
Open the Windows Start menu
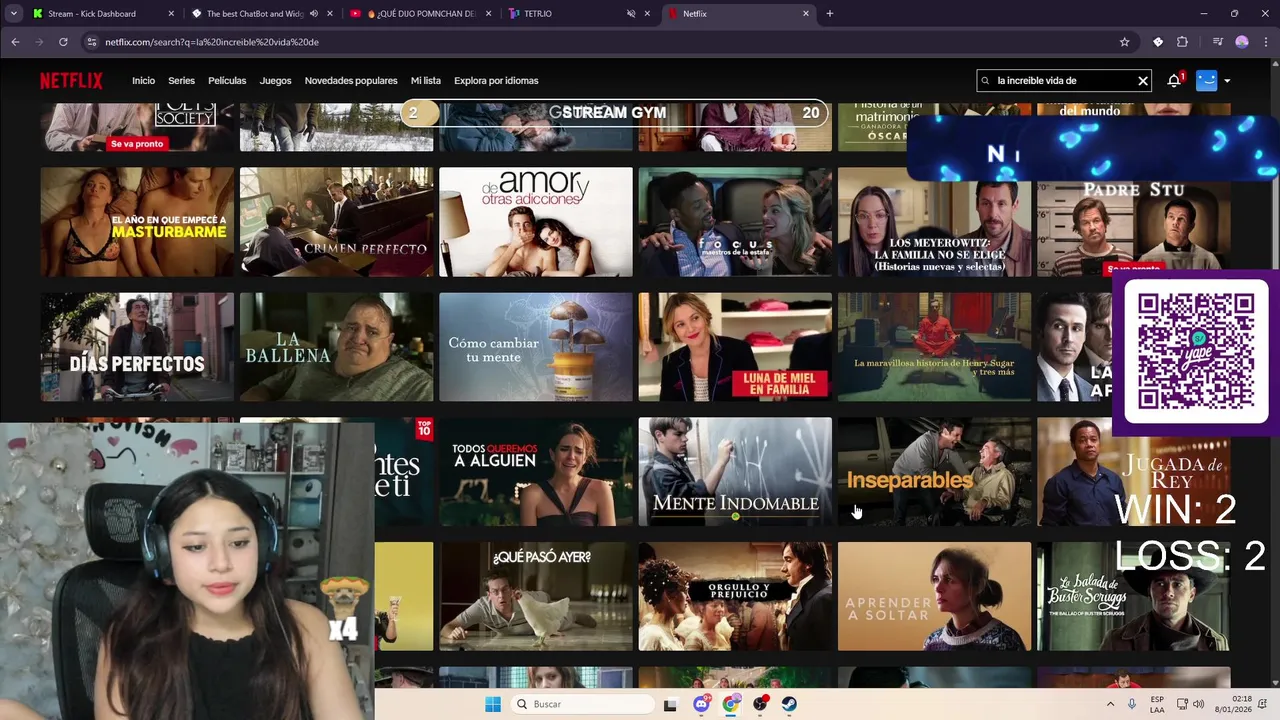point(492,704)
